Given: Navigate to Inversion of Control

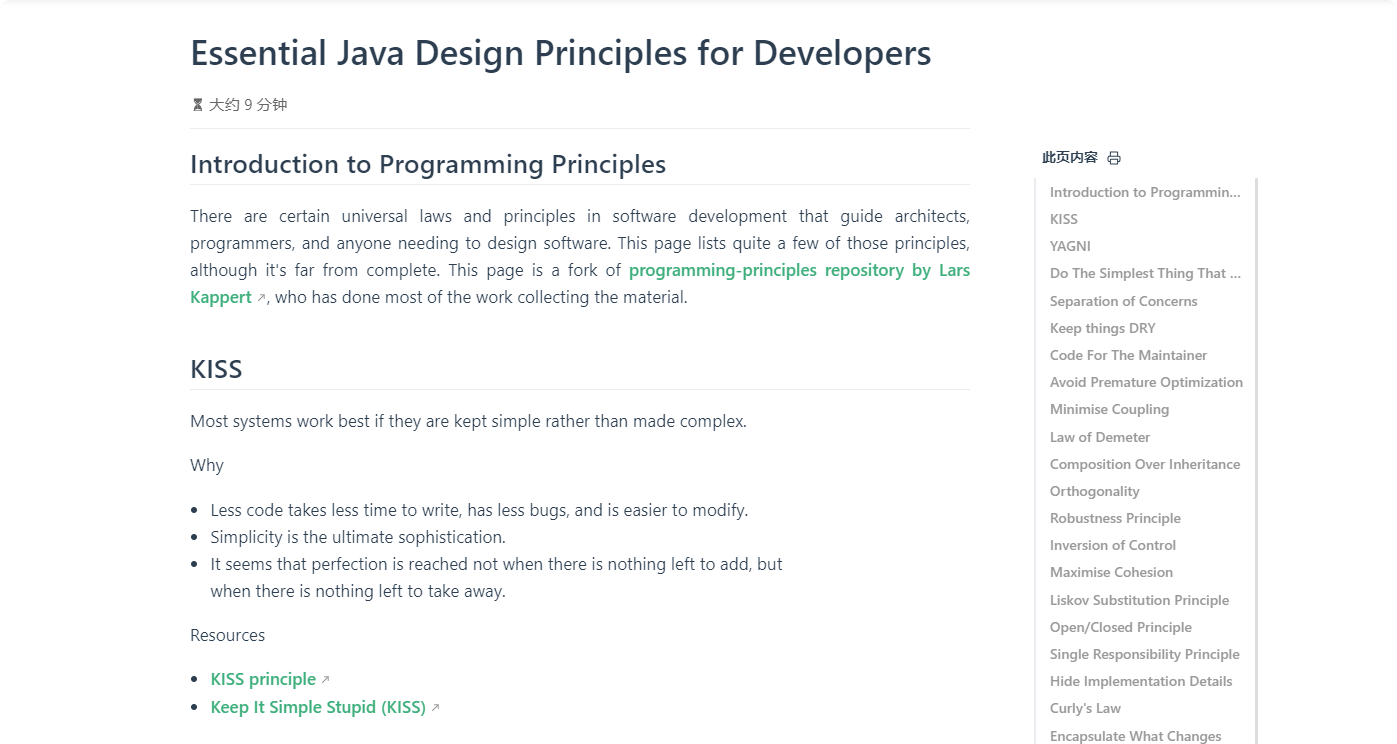Looking at the screenshot, I should (1113, 545).
